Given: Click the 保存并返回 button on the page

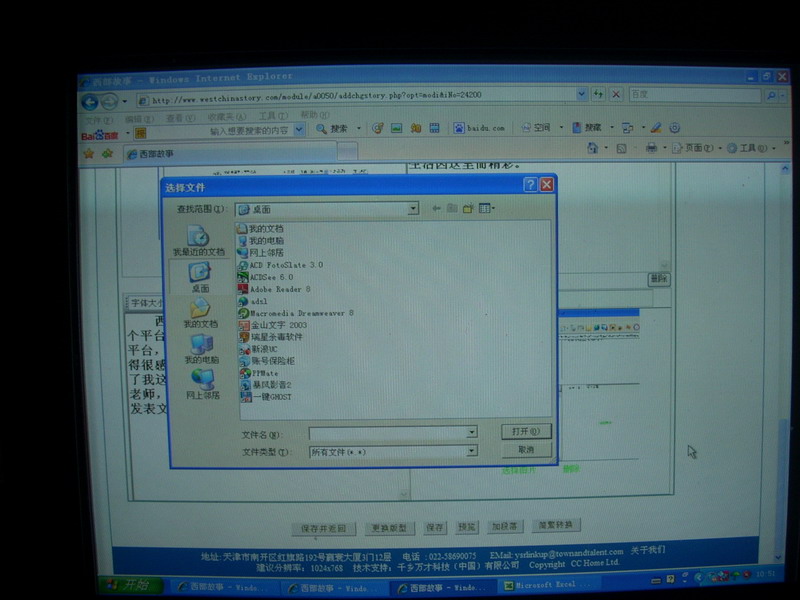Looking at the screenshot, I should 323,529.
